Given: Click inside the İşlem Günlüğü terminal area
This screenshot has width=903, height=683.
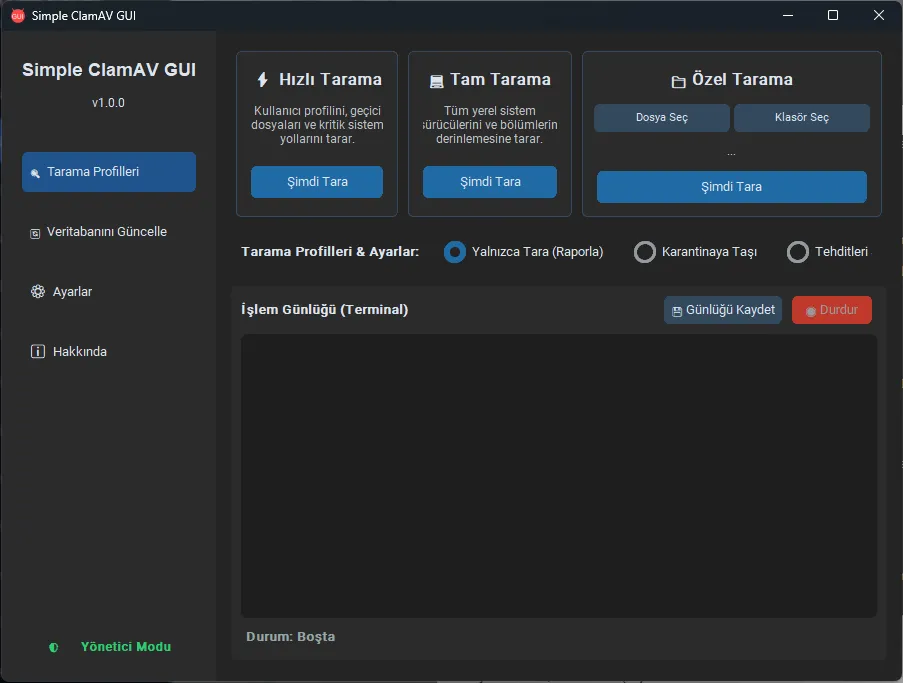Looking at the screenshot, I should pyautogui.click(x=559, y=476).
